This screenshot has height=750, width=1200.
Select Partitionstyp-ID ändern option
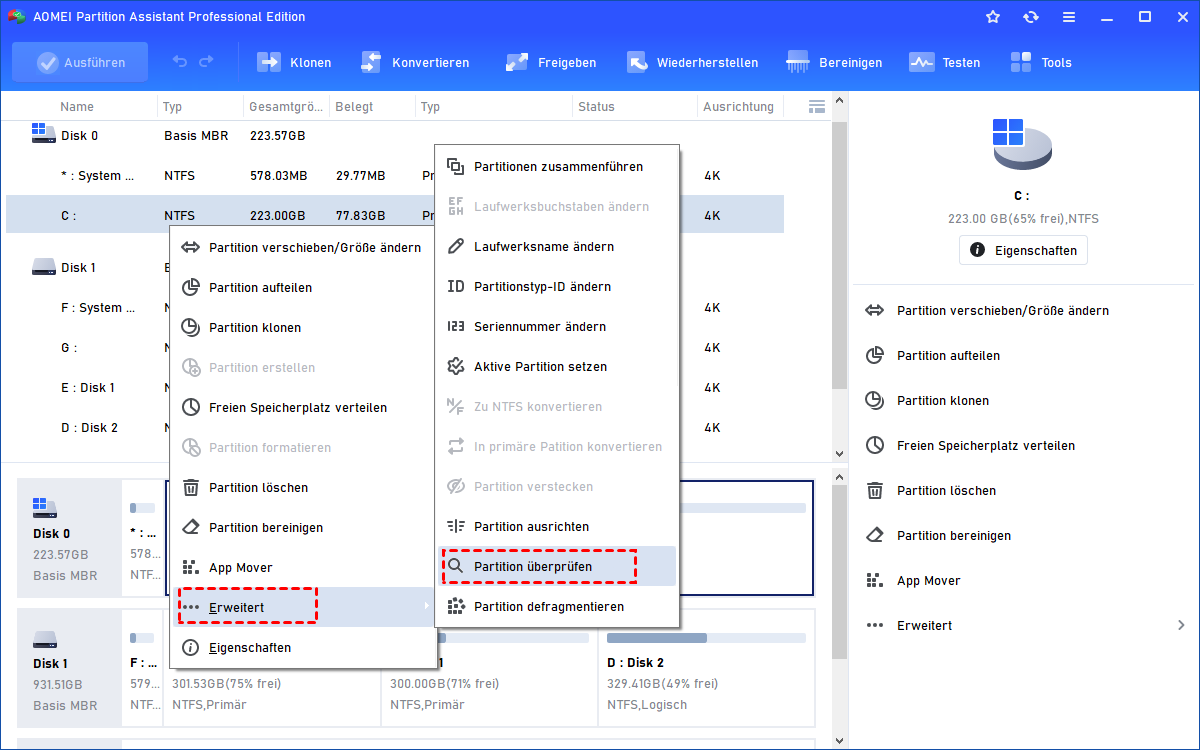click(557, 287)
